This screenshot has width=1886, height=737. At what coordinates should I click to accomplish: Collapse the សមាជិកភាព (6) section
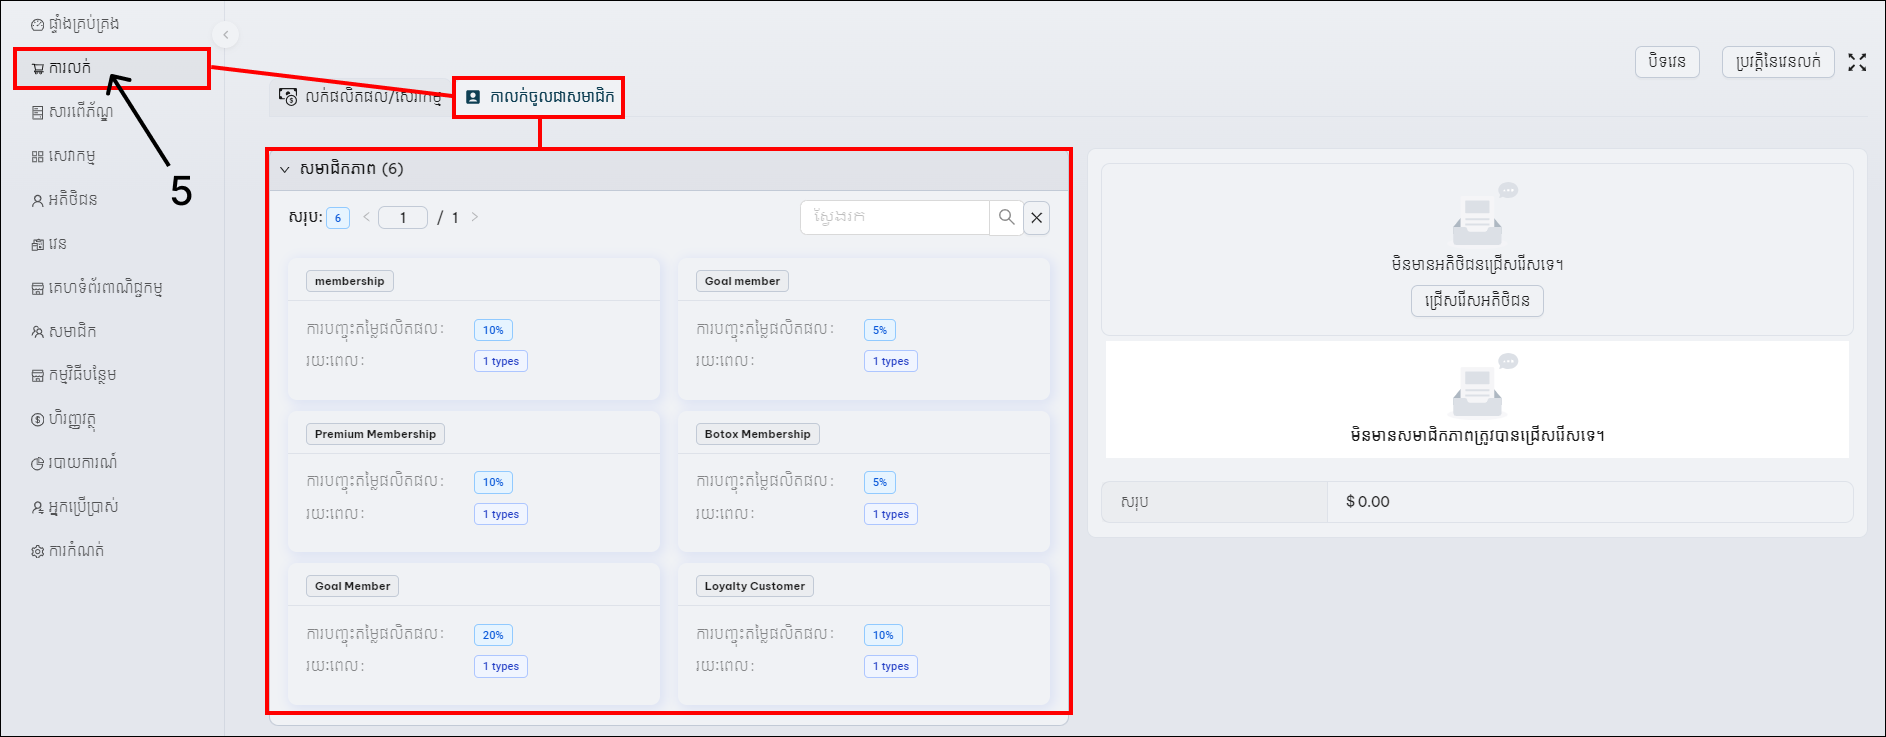285,169
